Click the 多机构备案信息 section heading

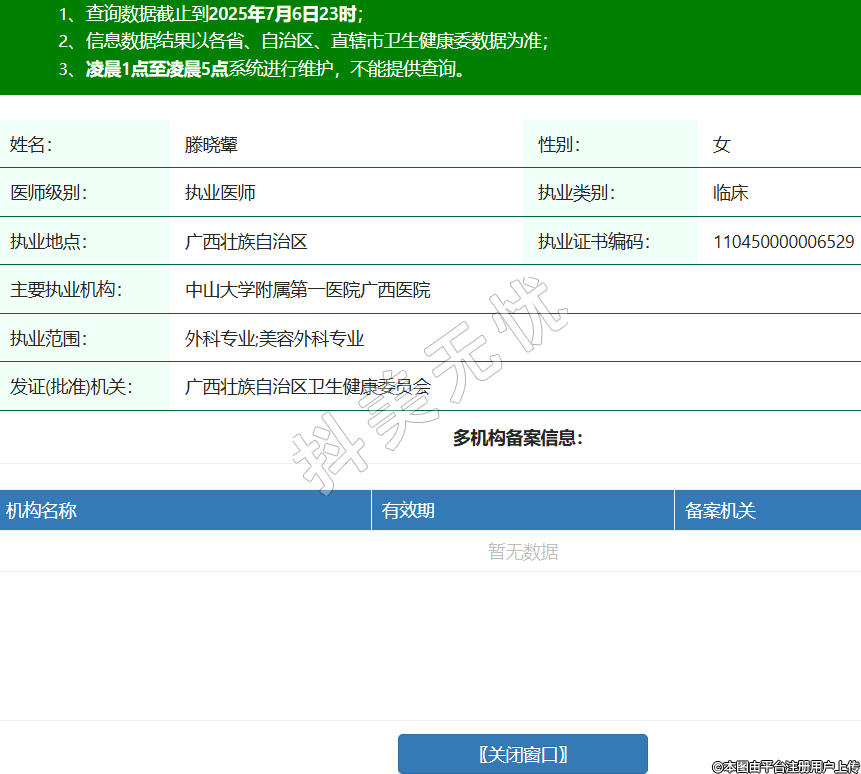click(517, 438)
